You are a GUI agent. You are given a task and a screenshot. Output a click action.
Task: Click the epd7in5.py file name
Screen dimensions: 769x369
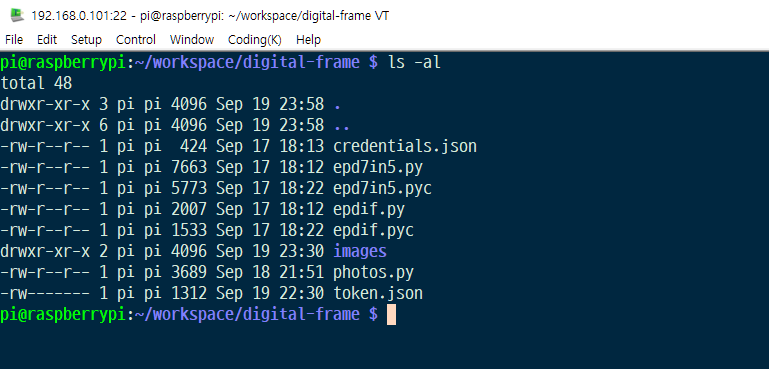pyautogui.click(x=378, y=167)
